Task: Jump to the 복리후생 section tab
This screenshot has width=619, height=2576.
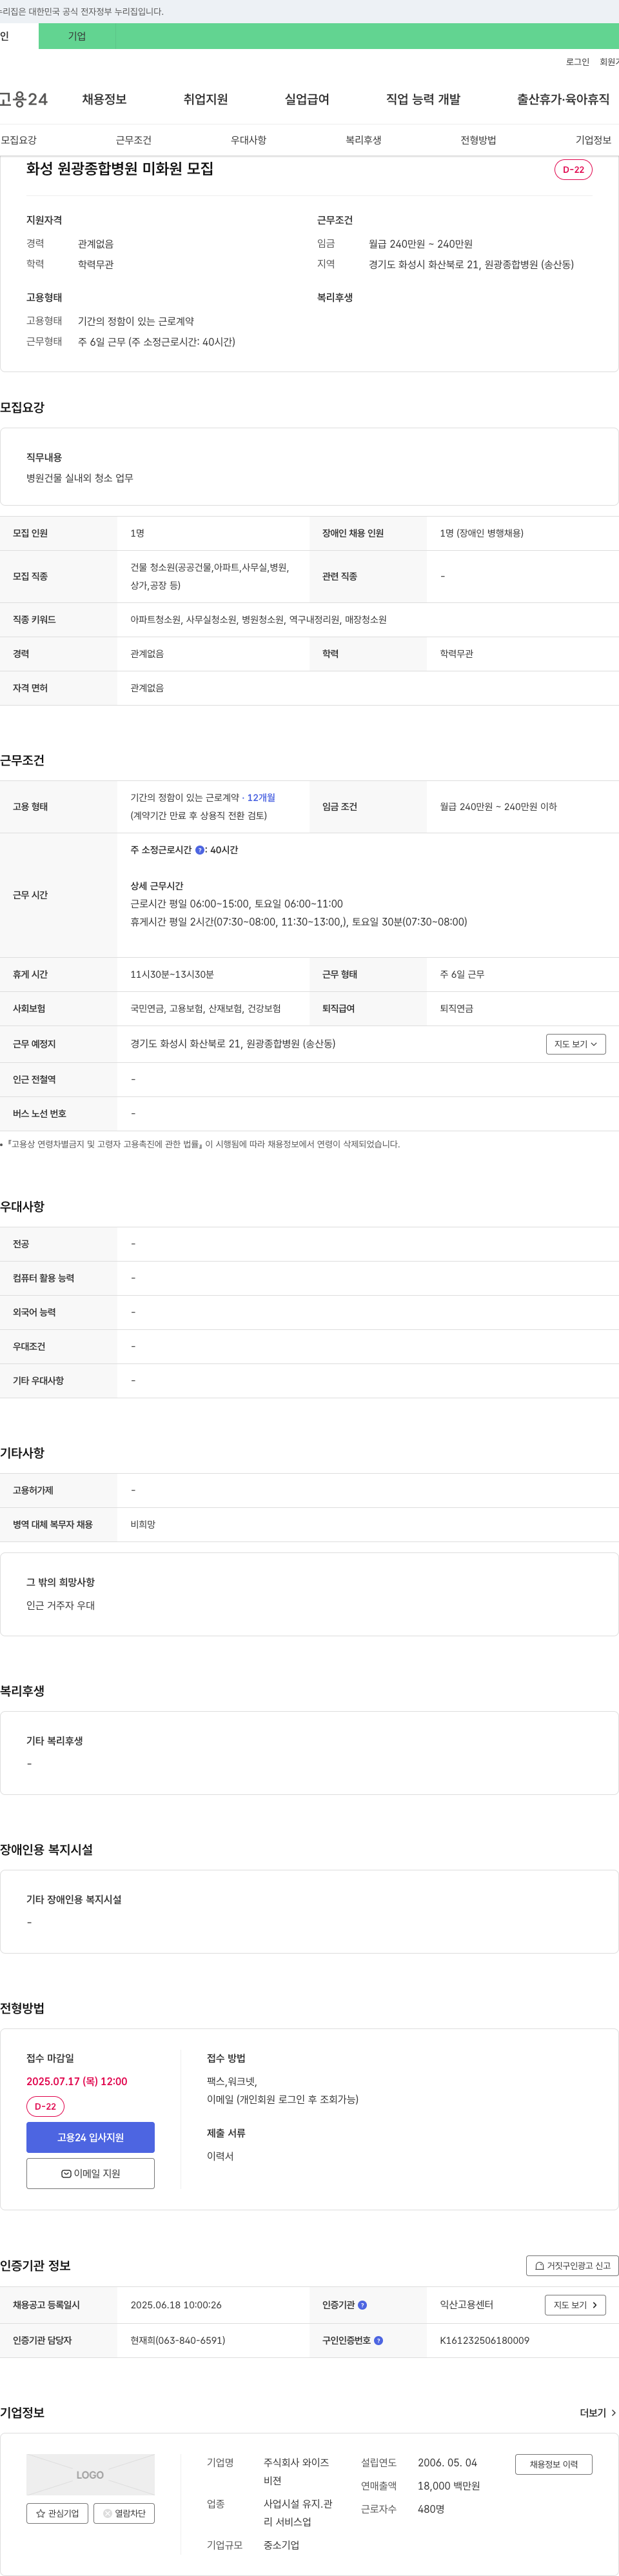Action: tap(364, 140)
